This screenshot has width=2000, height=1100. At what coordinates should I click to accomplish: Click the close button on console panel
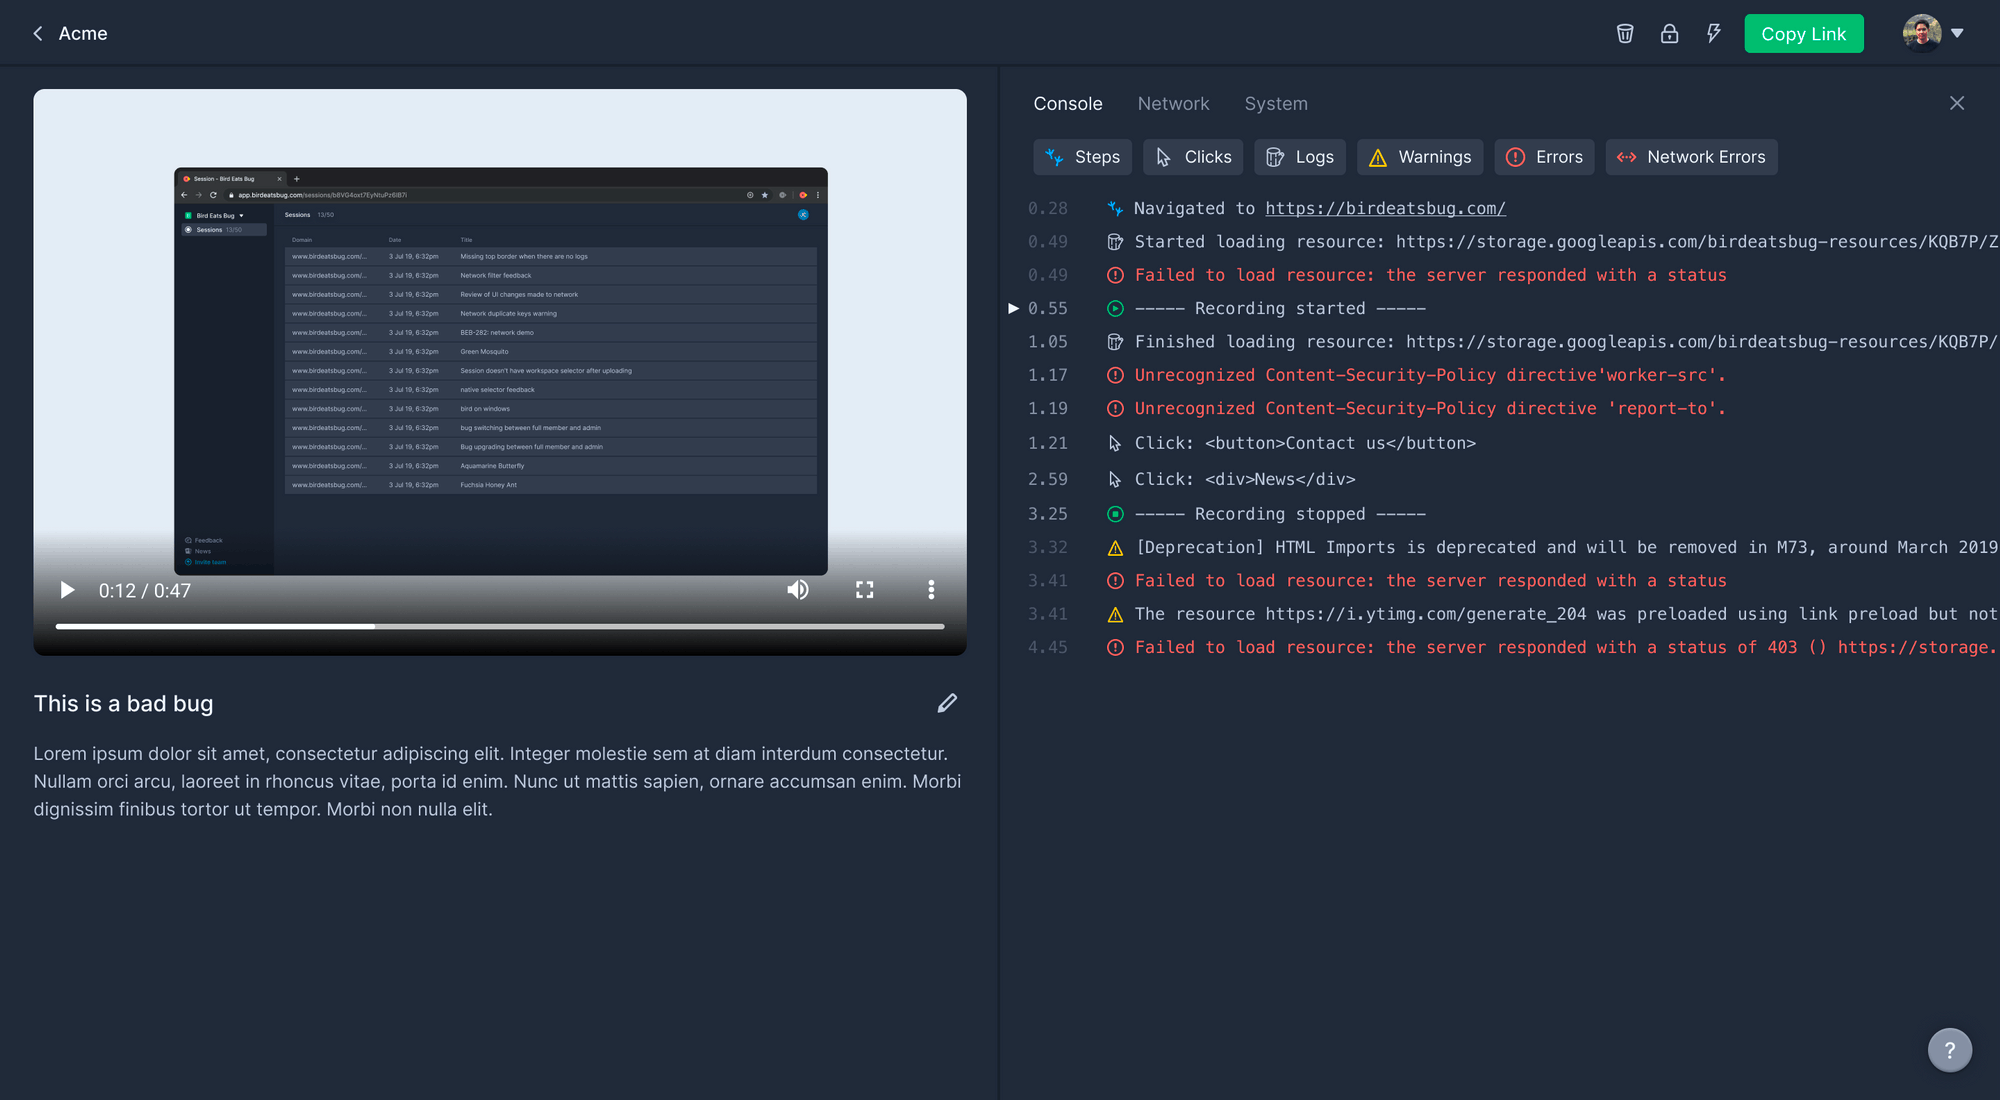tap(1957, 103)
